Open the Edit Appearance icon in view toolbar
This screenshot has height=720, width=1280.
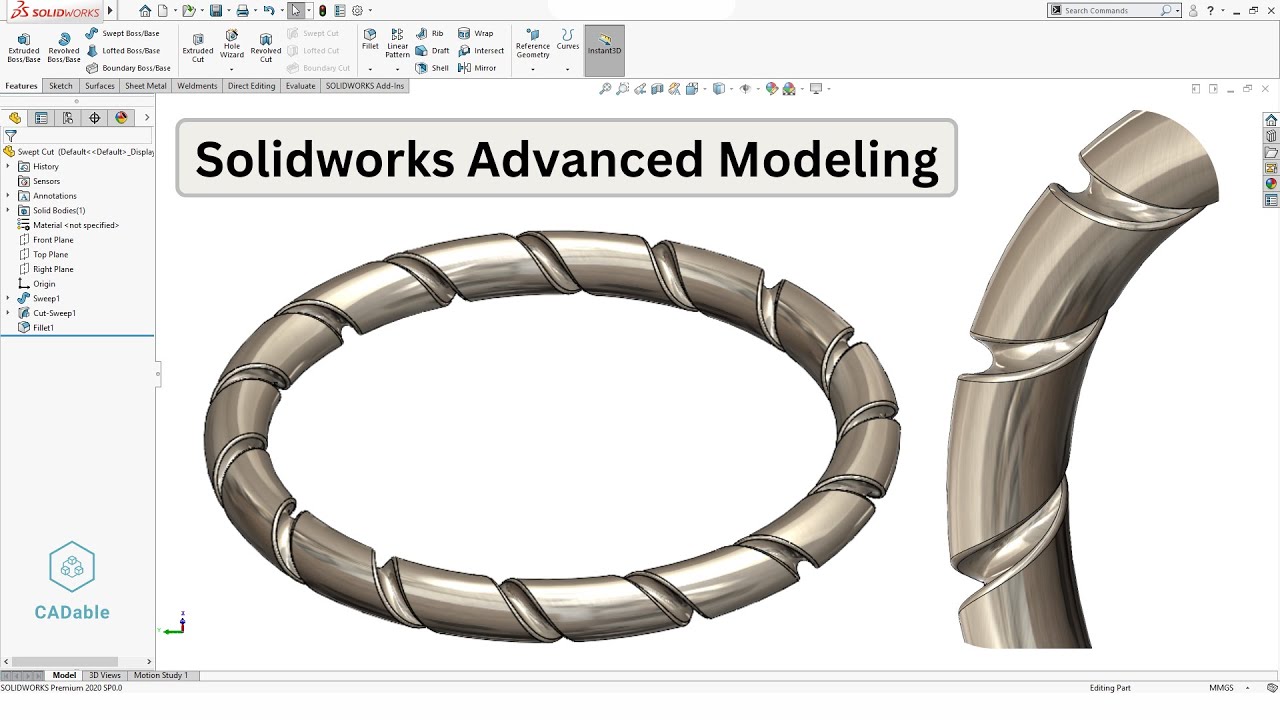(771, 89)
